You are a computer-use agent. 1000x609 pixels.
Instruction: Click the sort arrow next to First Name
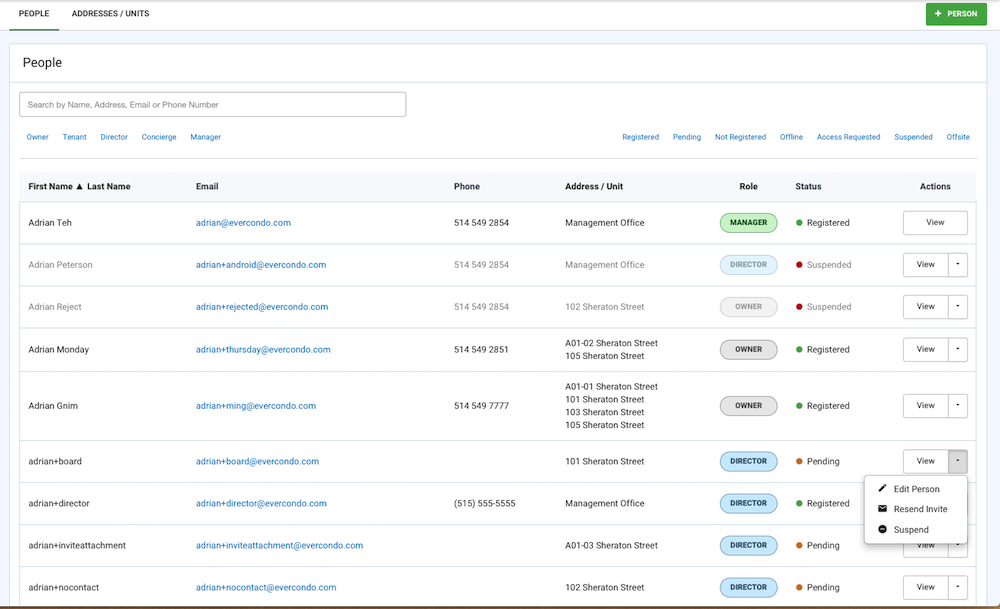(x=80, y=187)
